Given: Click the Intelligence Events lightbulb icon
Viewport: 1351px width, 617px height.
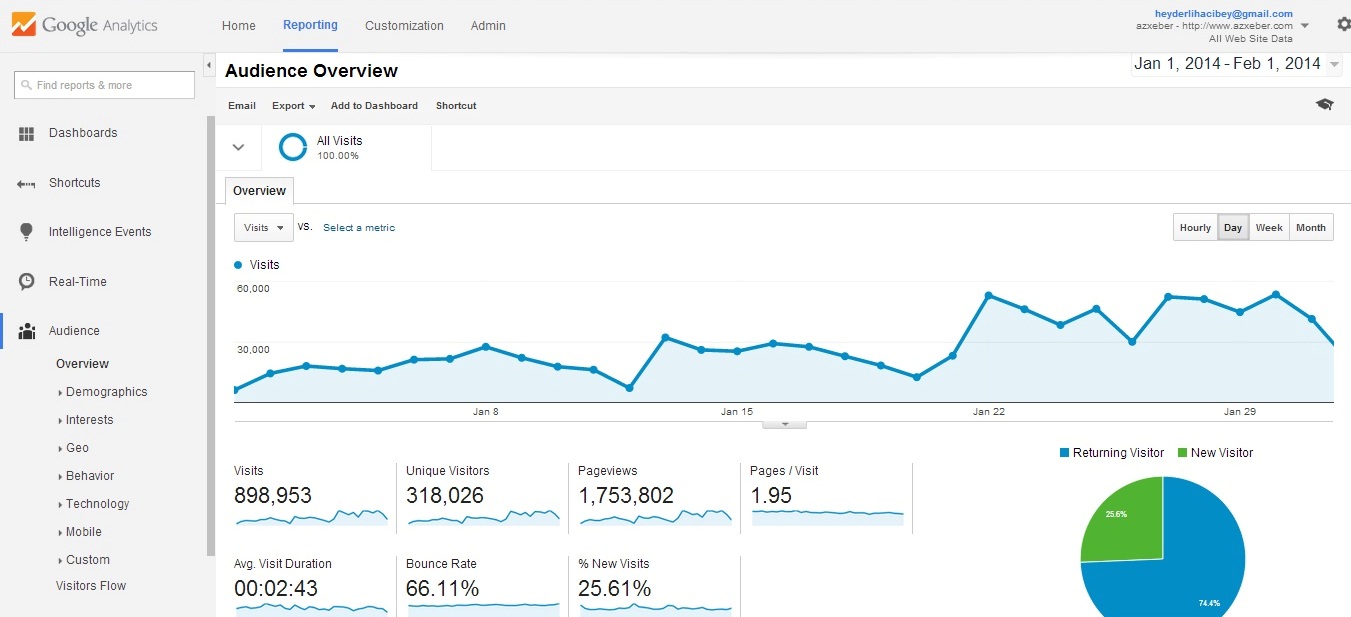Looking at the screenshot, I should [x=27, y=232].
